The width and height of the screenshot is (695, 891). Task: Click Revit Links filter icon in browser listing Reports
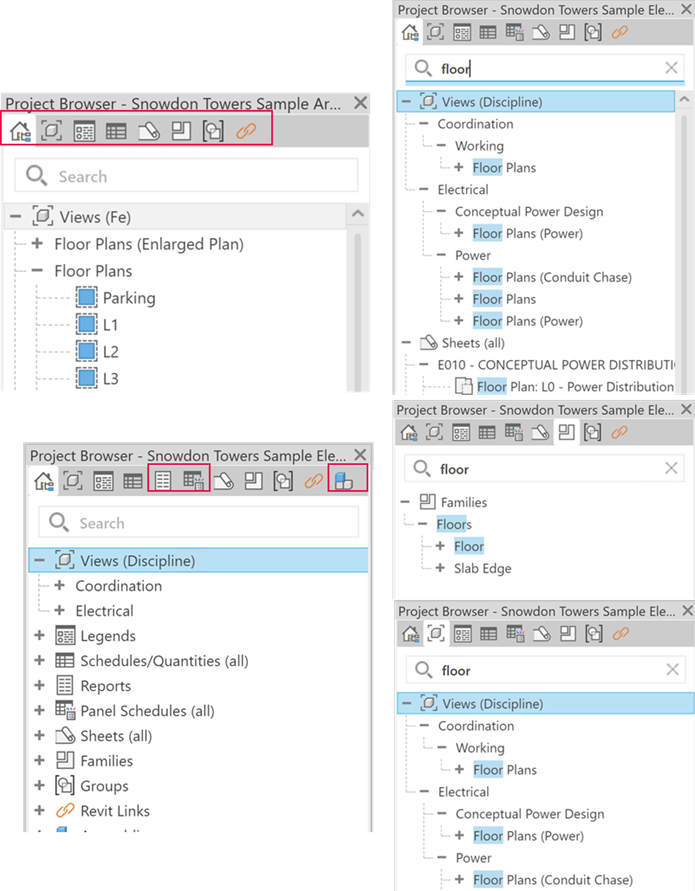coord(314,481)
